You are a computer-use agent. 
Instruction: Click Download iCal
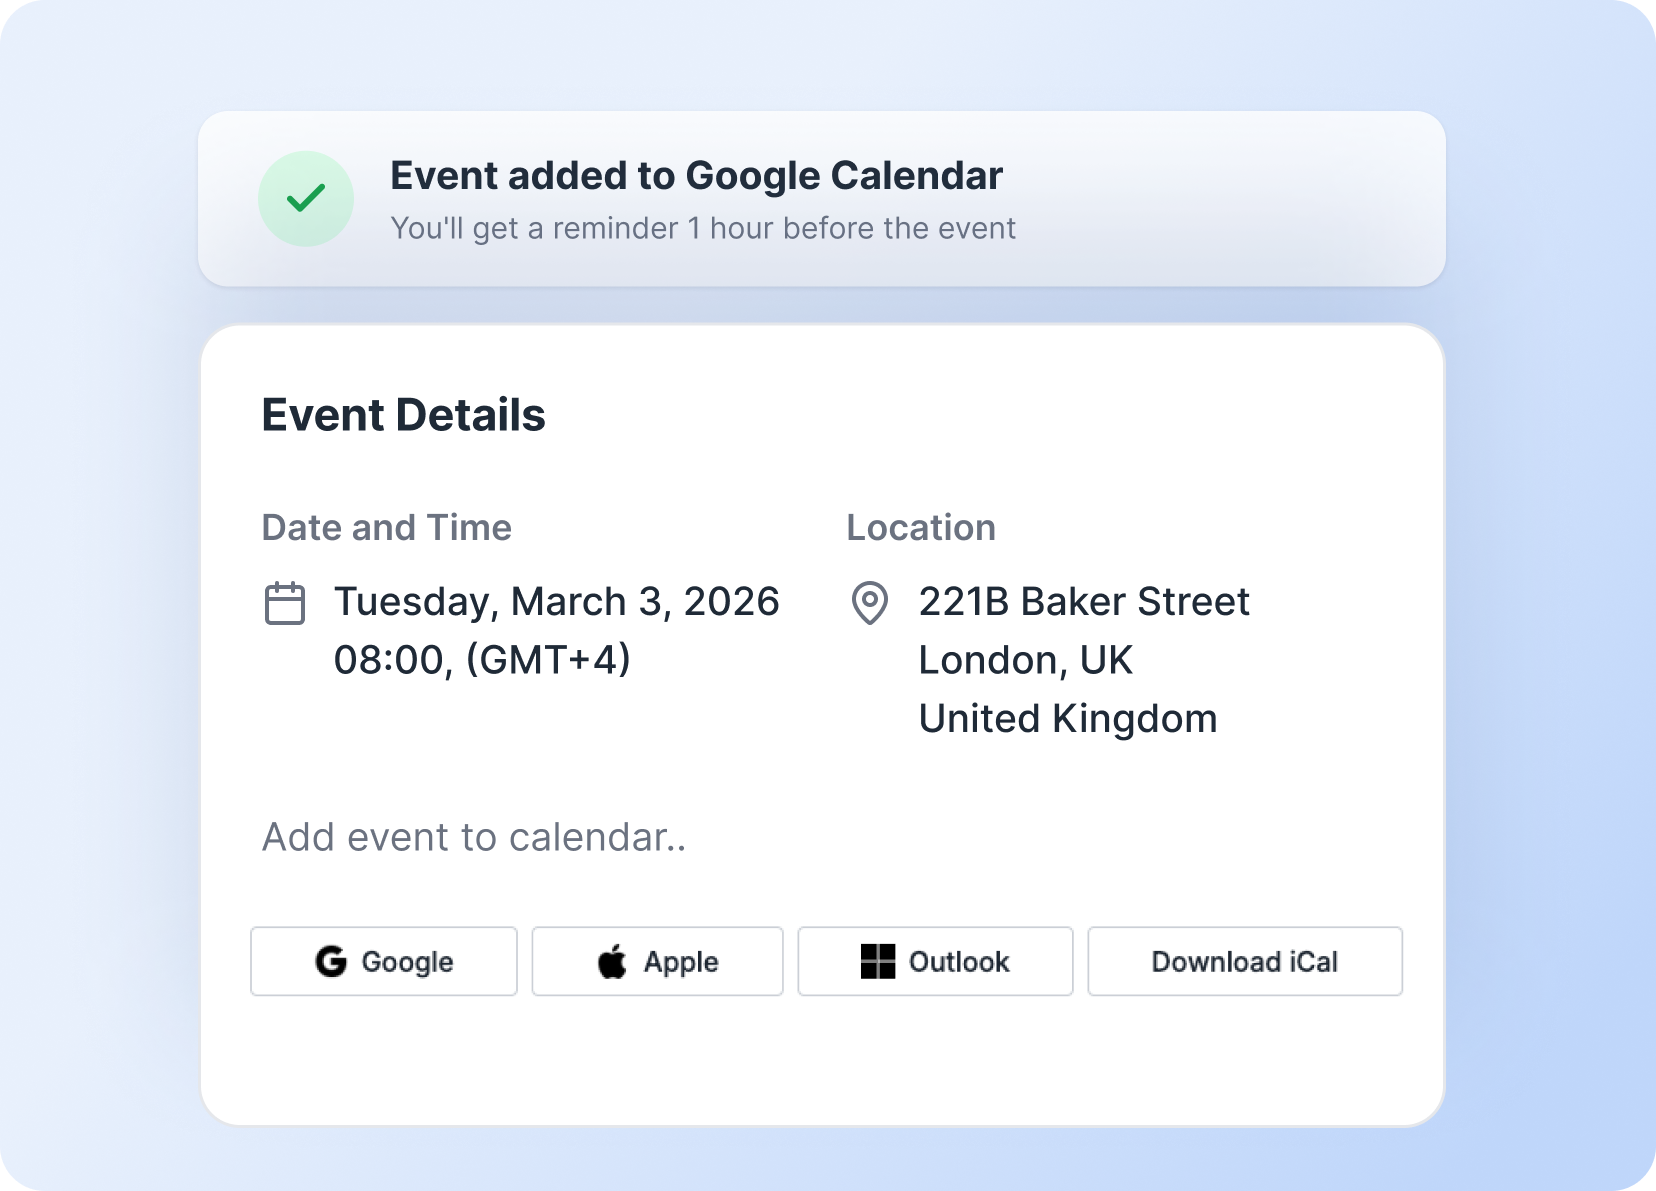coord(1245,961)
